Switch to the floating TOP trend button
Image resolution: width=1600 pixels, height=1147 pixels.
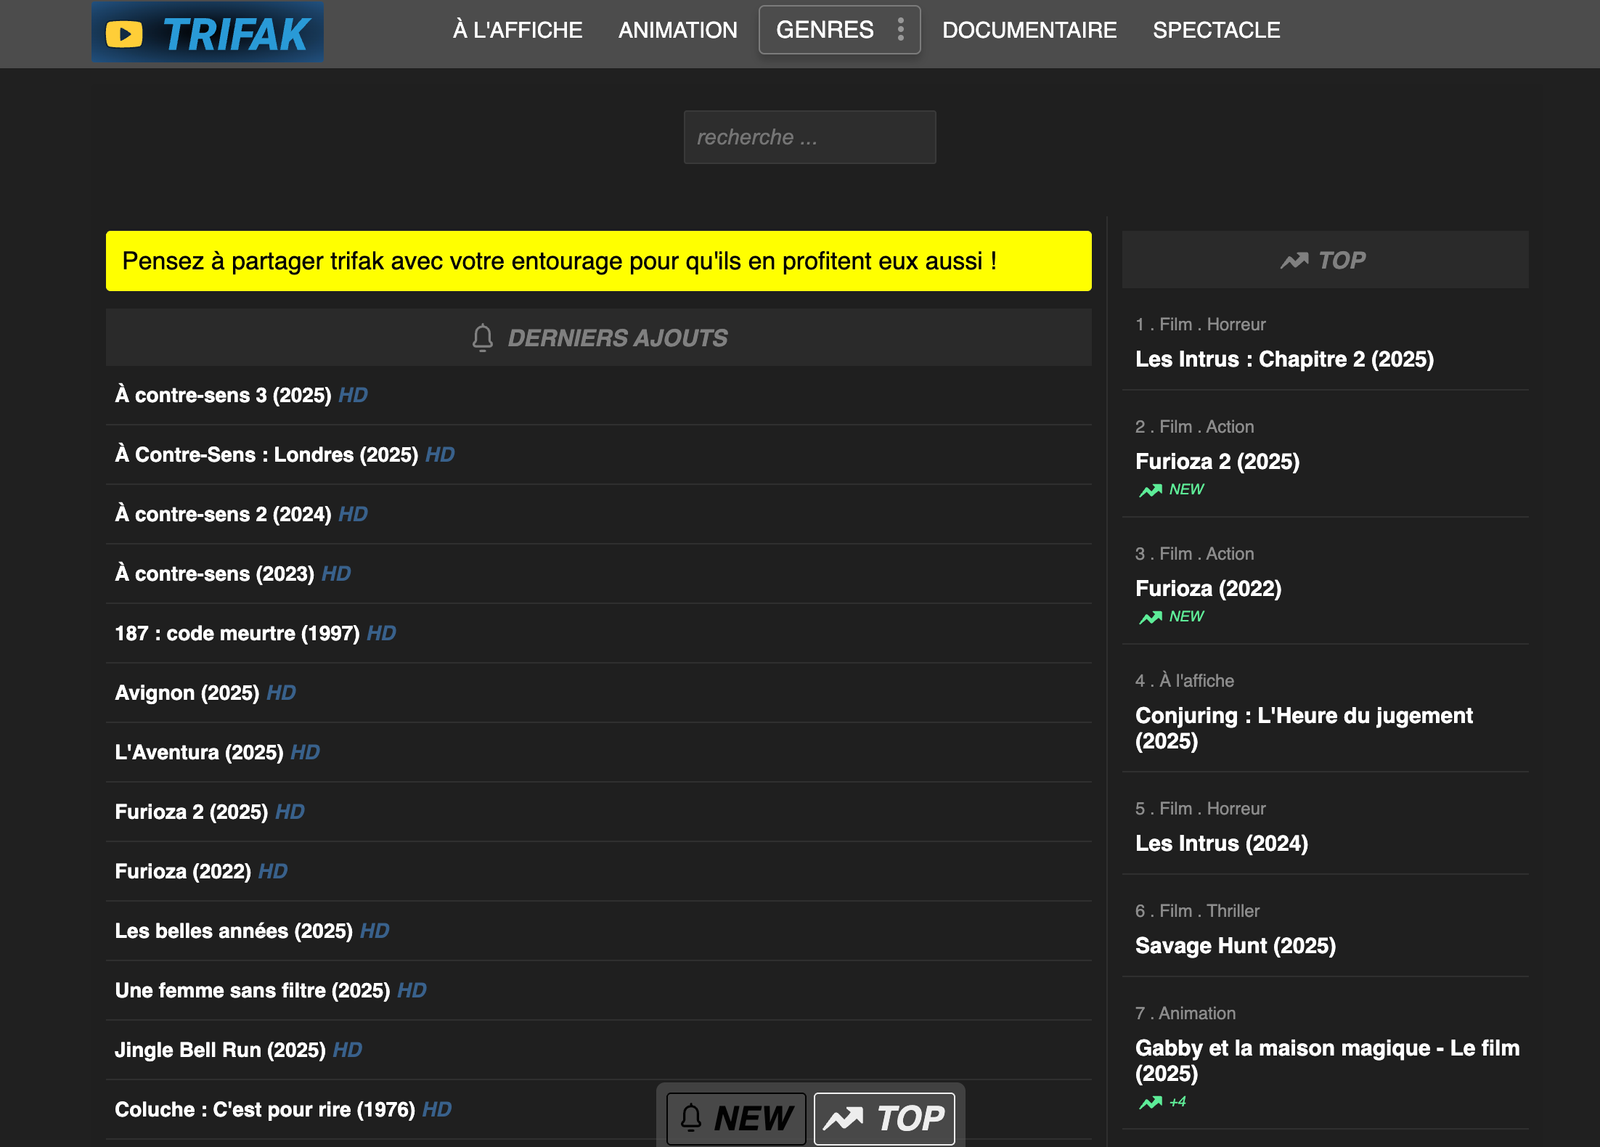coord(885,1118)
